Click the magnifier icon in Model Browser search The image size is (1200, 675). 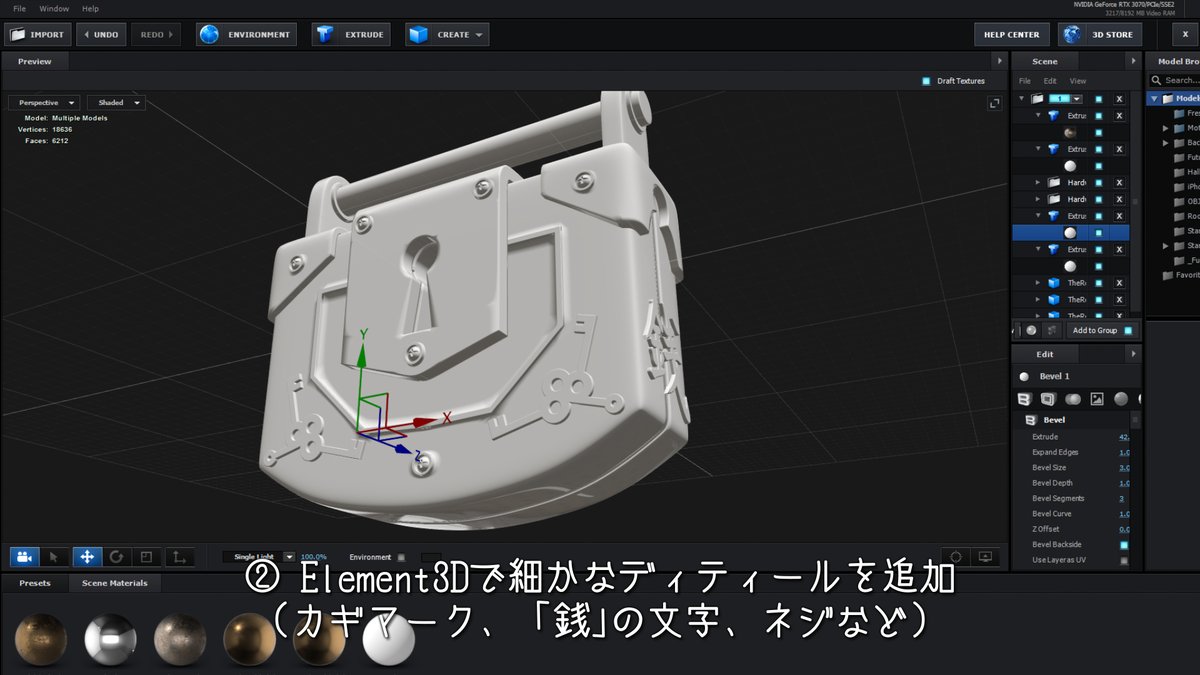(x=1158, y=80)
